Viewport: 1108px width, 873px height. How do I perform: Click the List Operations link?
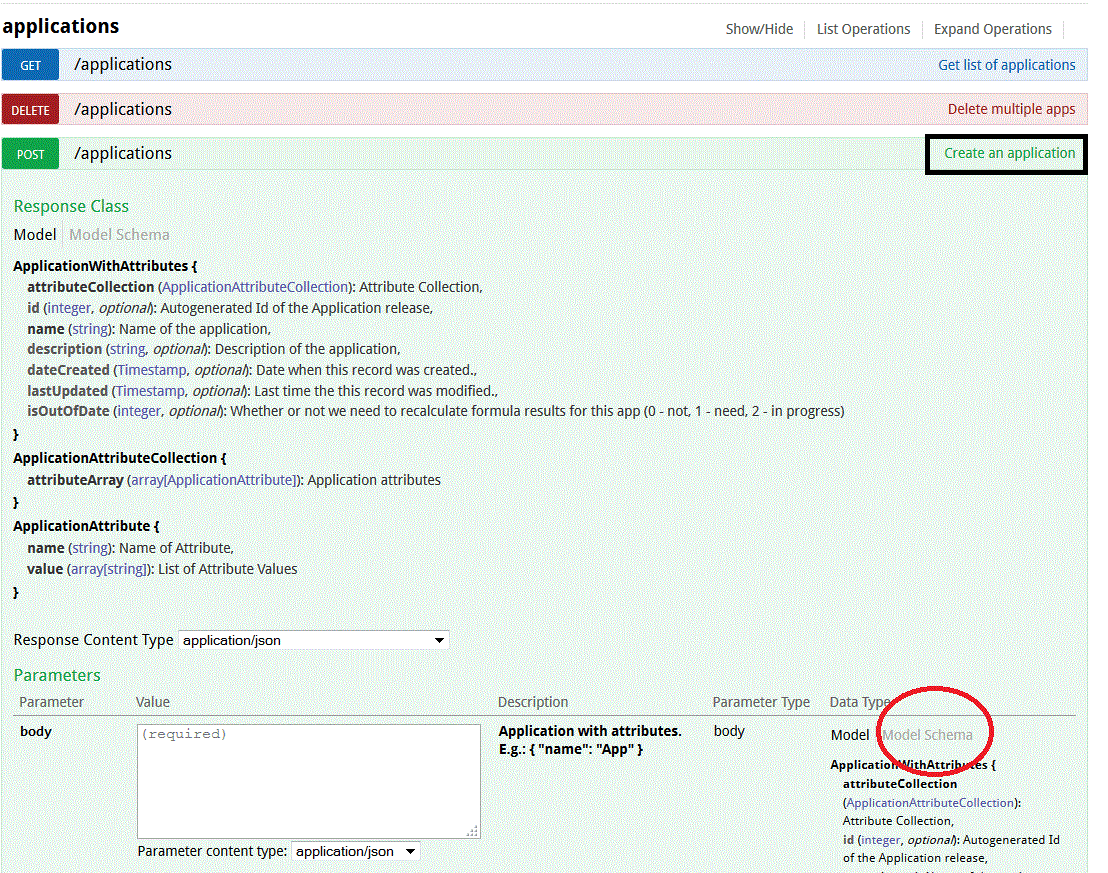(x=862, y=29)
